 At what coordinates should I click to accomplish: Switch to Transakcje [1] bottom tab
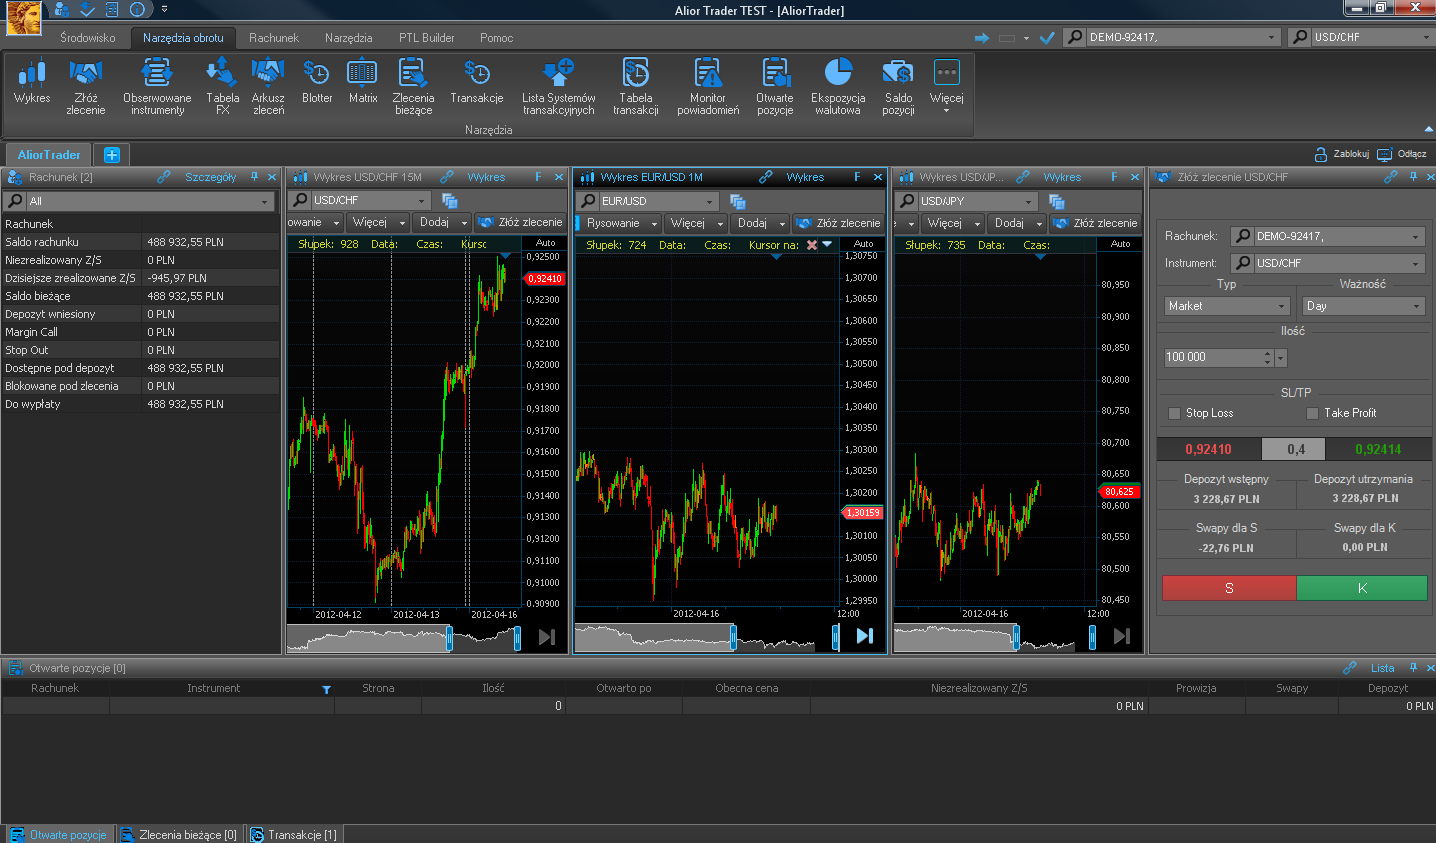click(293, 834)
